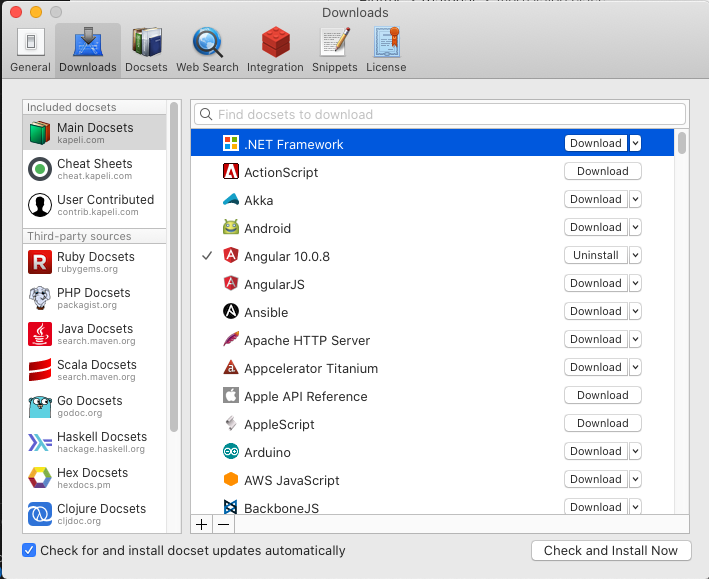Click the ActionScript Adobe icon
Viewport: 709px width, 579px height.
click(x=231, y=171)
